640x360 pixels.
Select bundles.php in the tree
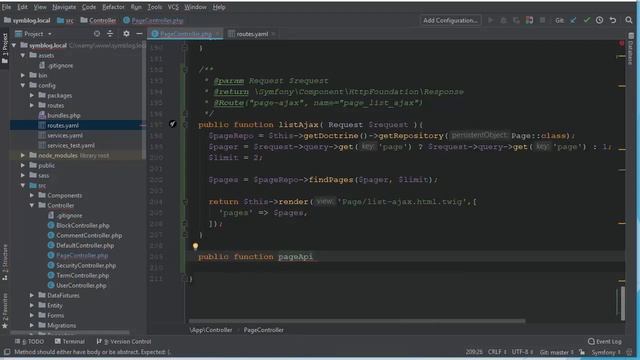(63, 116)
